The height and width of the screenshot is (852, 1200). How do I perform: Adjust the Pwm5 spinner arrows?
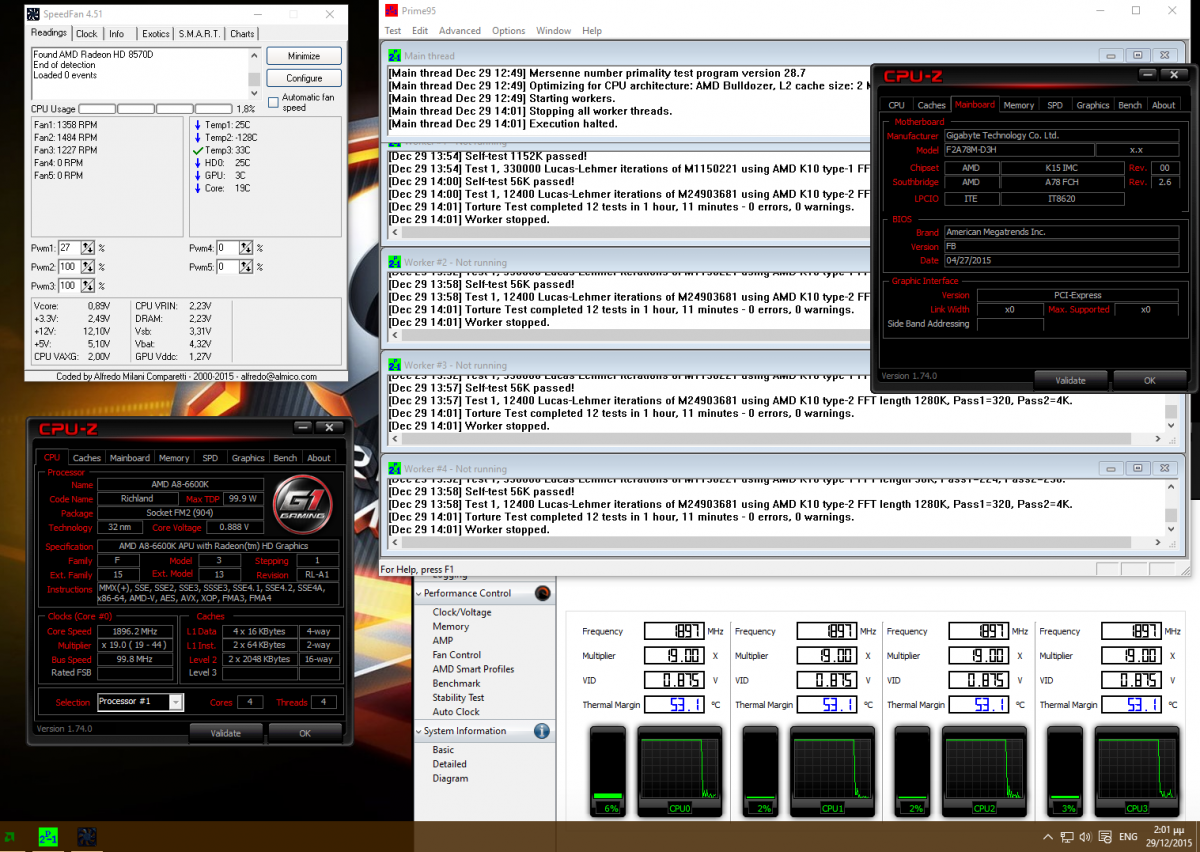pos(246,267)
